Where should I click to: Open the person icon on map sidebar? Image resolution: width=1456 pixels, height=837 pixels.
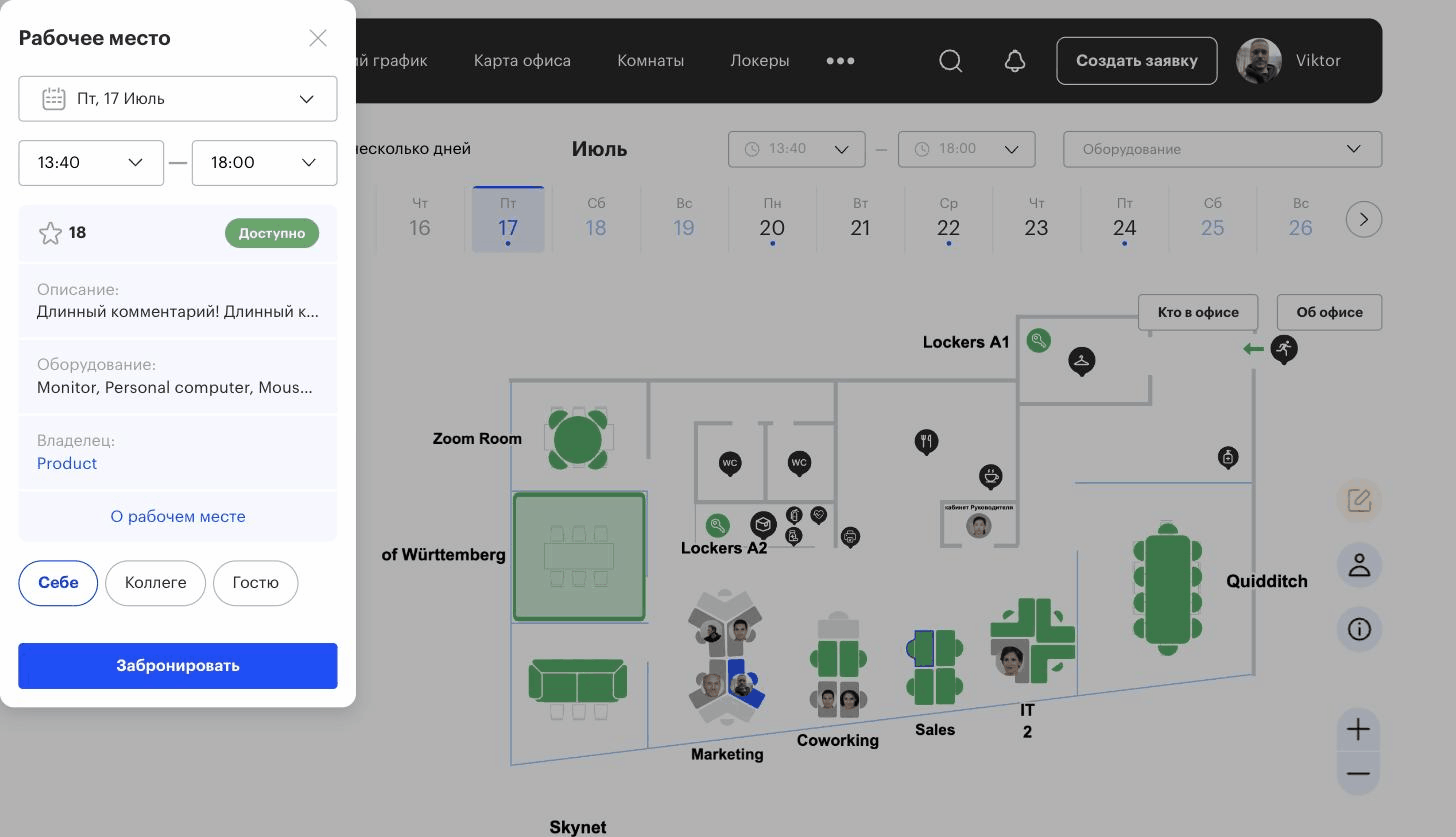pos(1359,565)
